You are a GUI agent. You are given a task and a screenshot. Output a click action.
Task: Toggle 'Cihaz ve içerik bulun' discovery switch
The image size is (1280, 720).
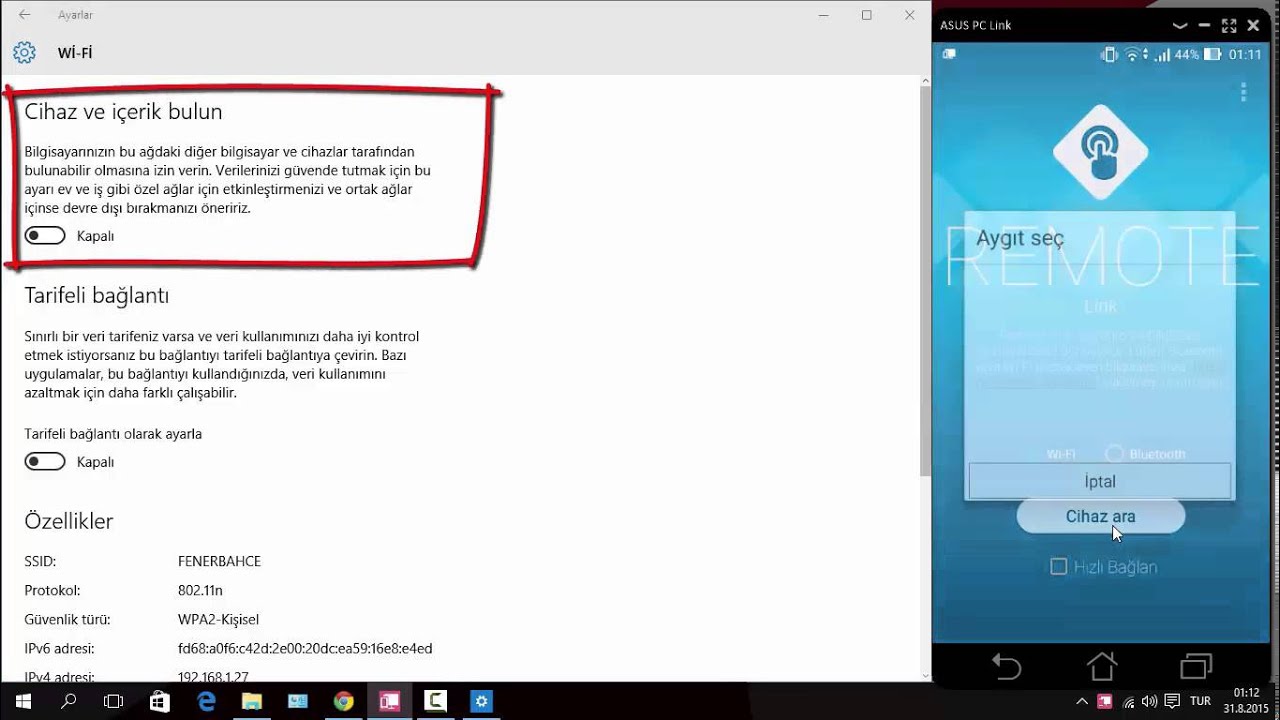point(45,236)
